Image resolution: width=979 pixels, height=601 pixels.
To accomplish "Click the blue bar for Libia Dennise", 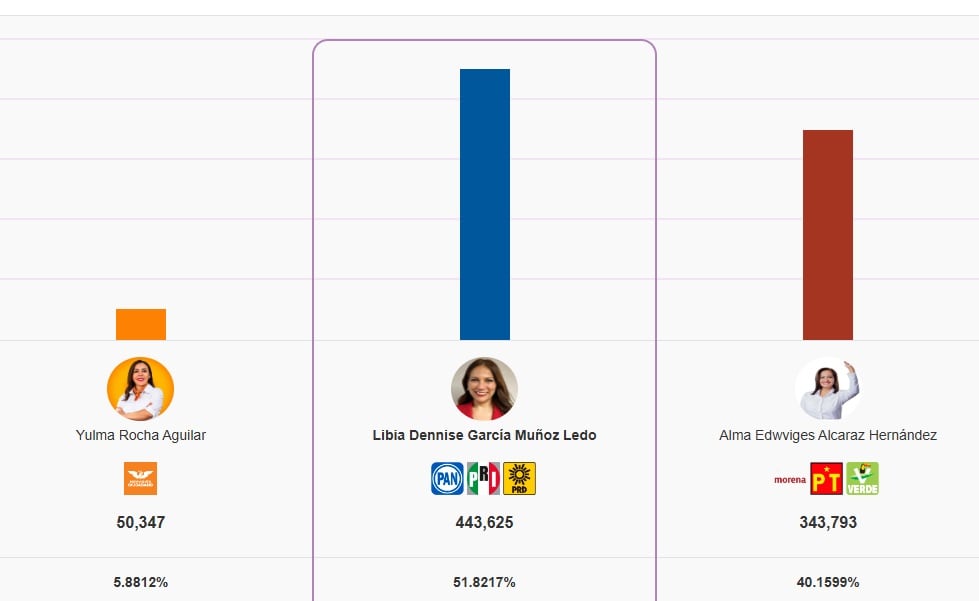I will coord(484,204).
